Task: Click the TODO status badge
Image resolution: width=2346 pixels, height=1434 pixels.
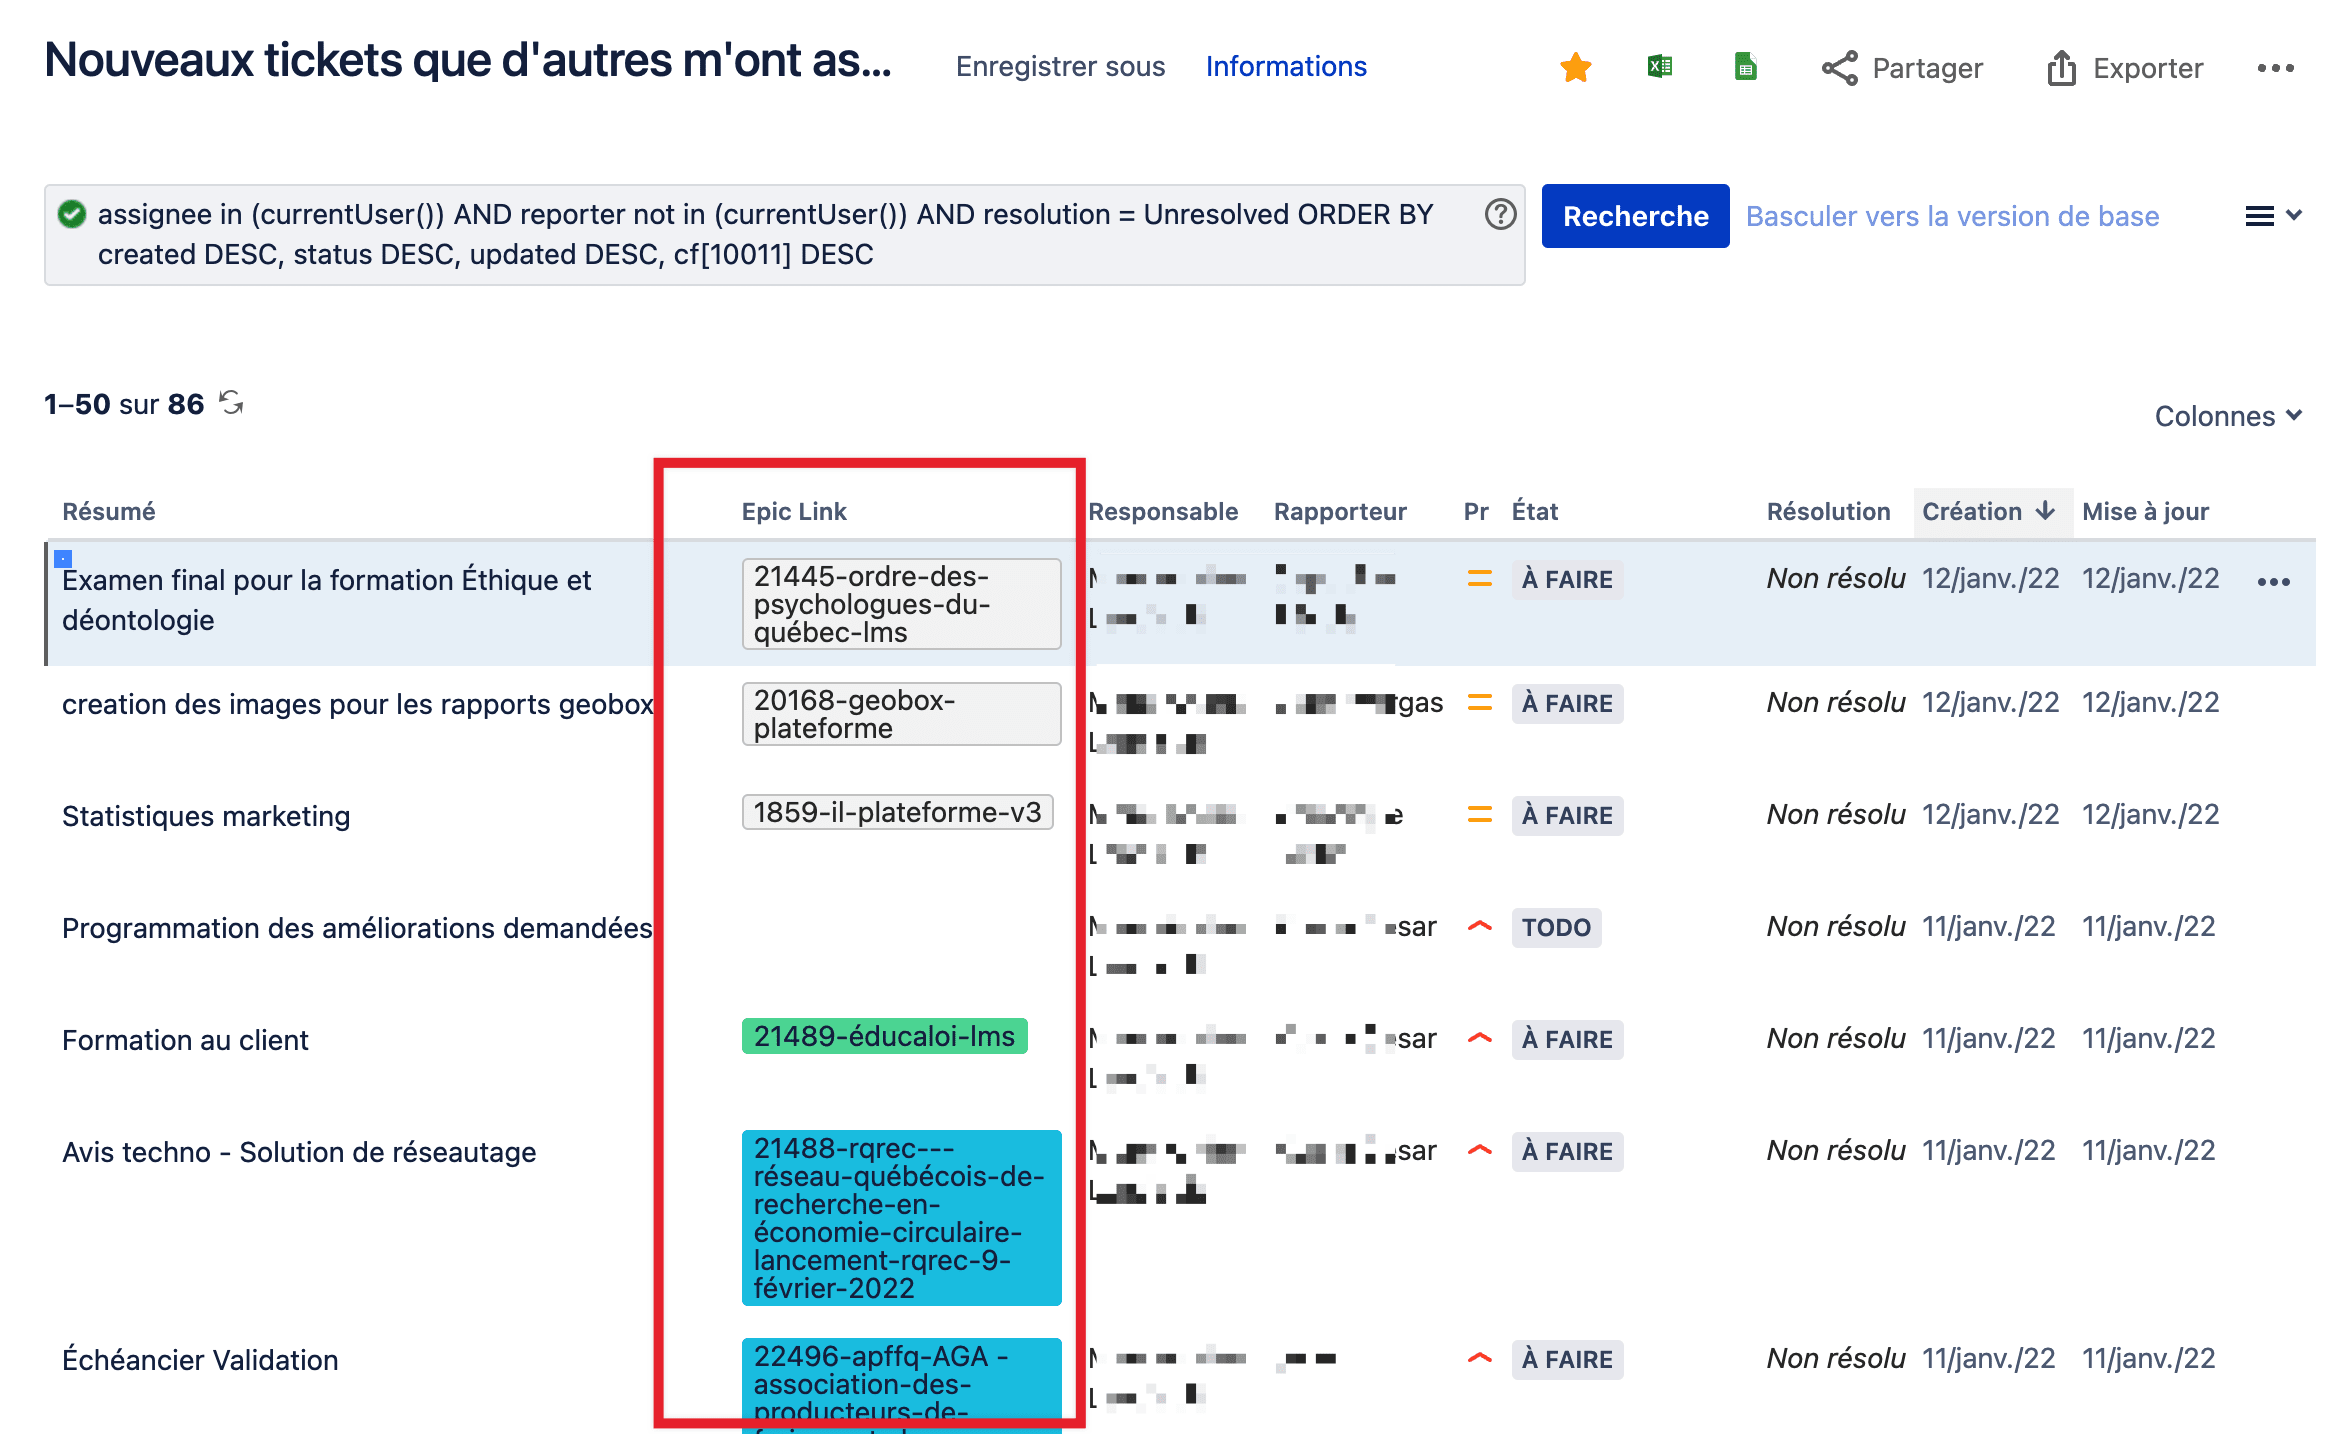Action: click(x=1556, y=927)
